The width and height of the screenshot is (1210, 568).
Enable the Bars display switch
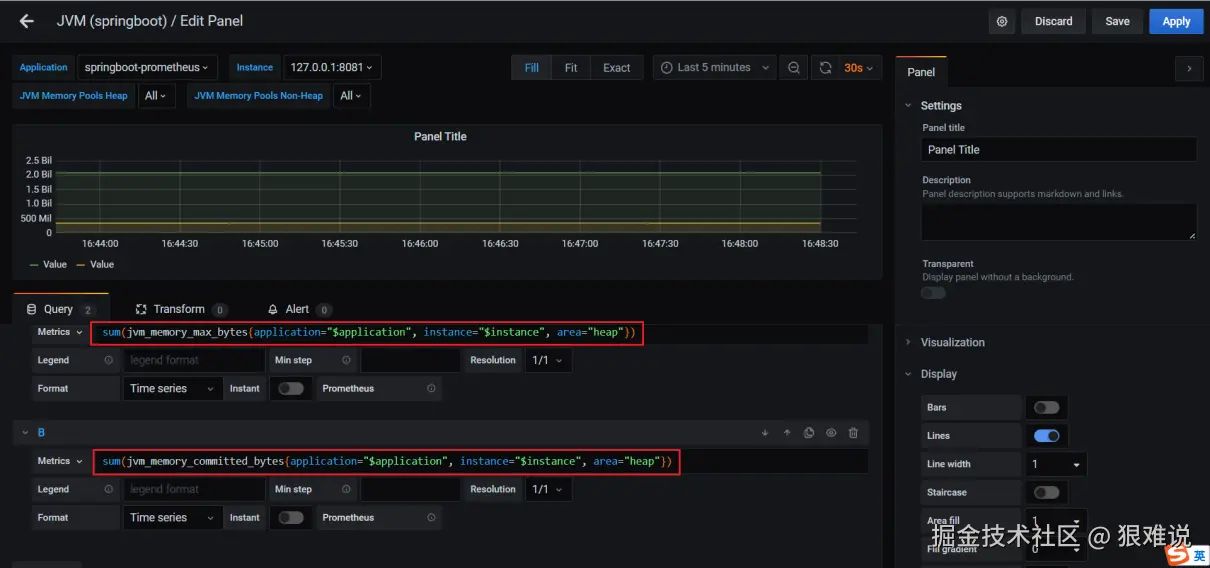tap(1046, 408)
